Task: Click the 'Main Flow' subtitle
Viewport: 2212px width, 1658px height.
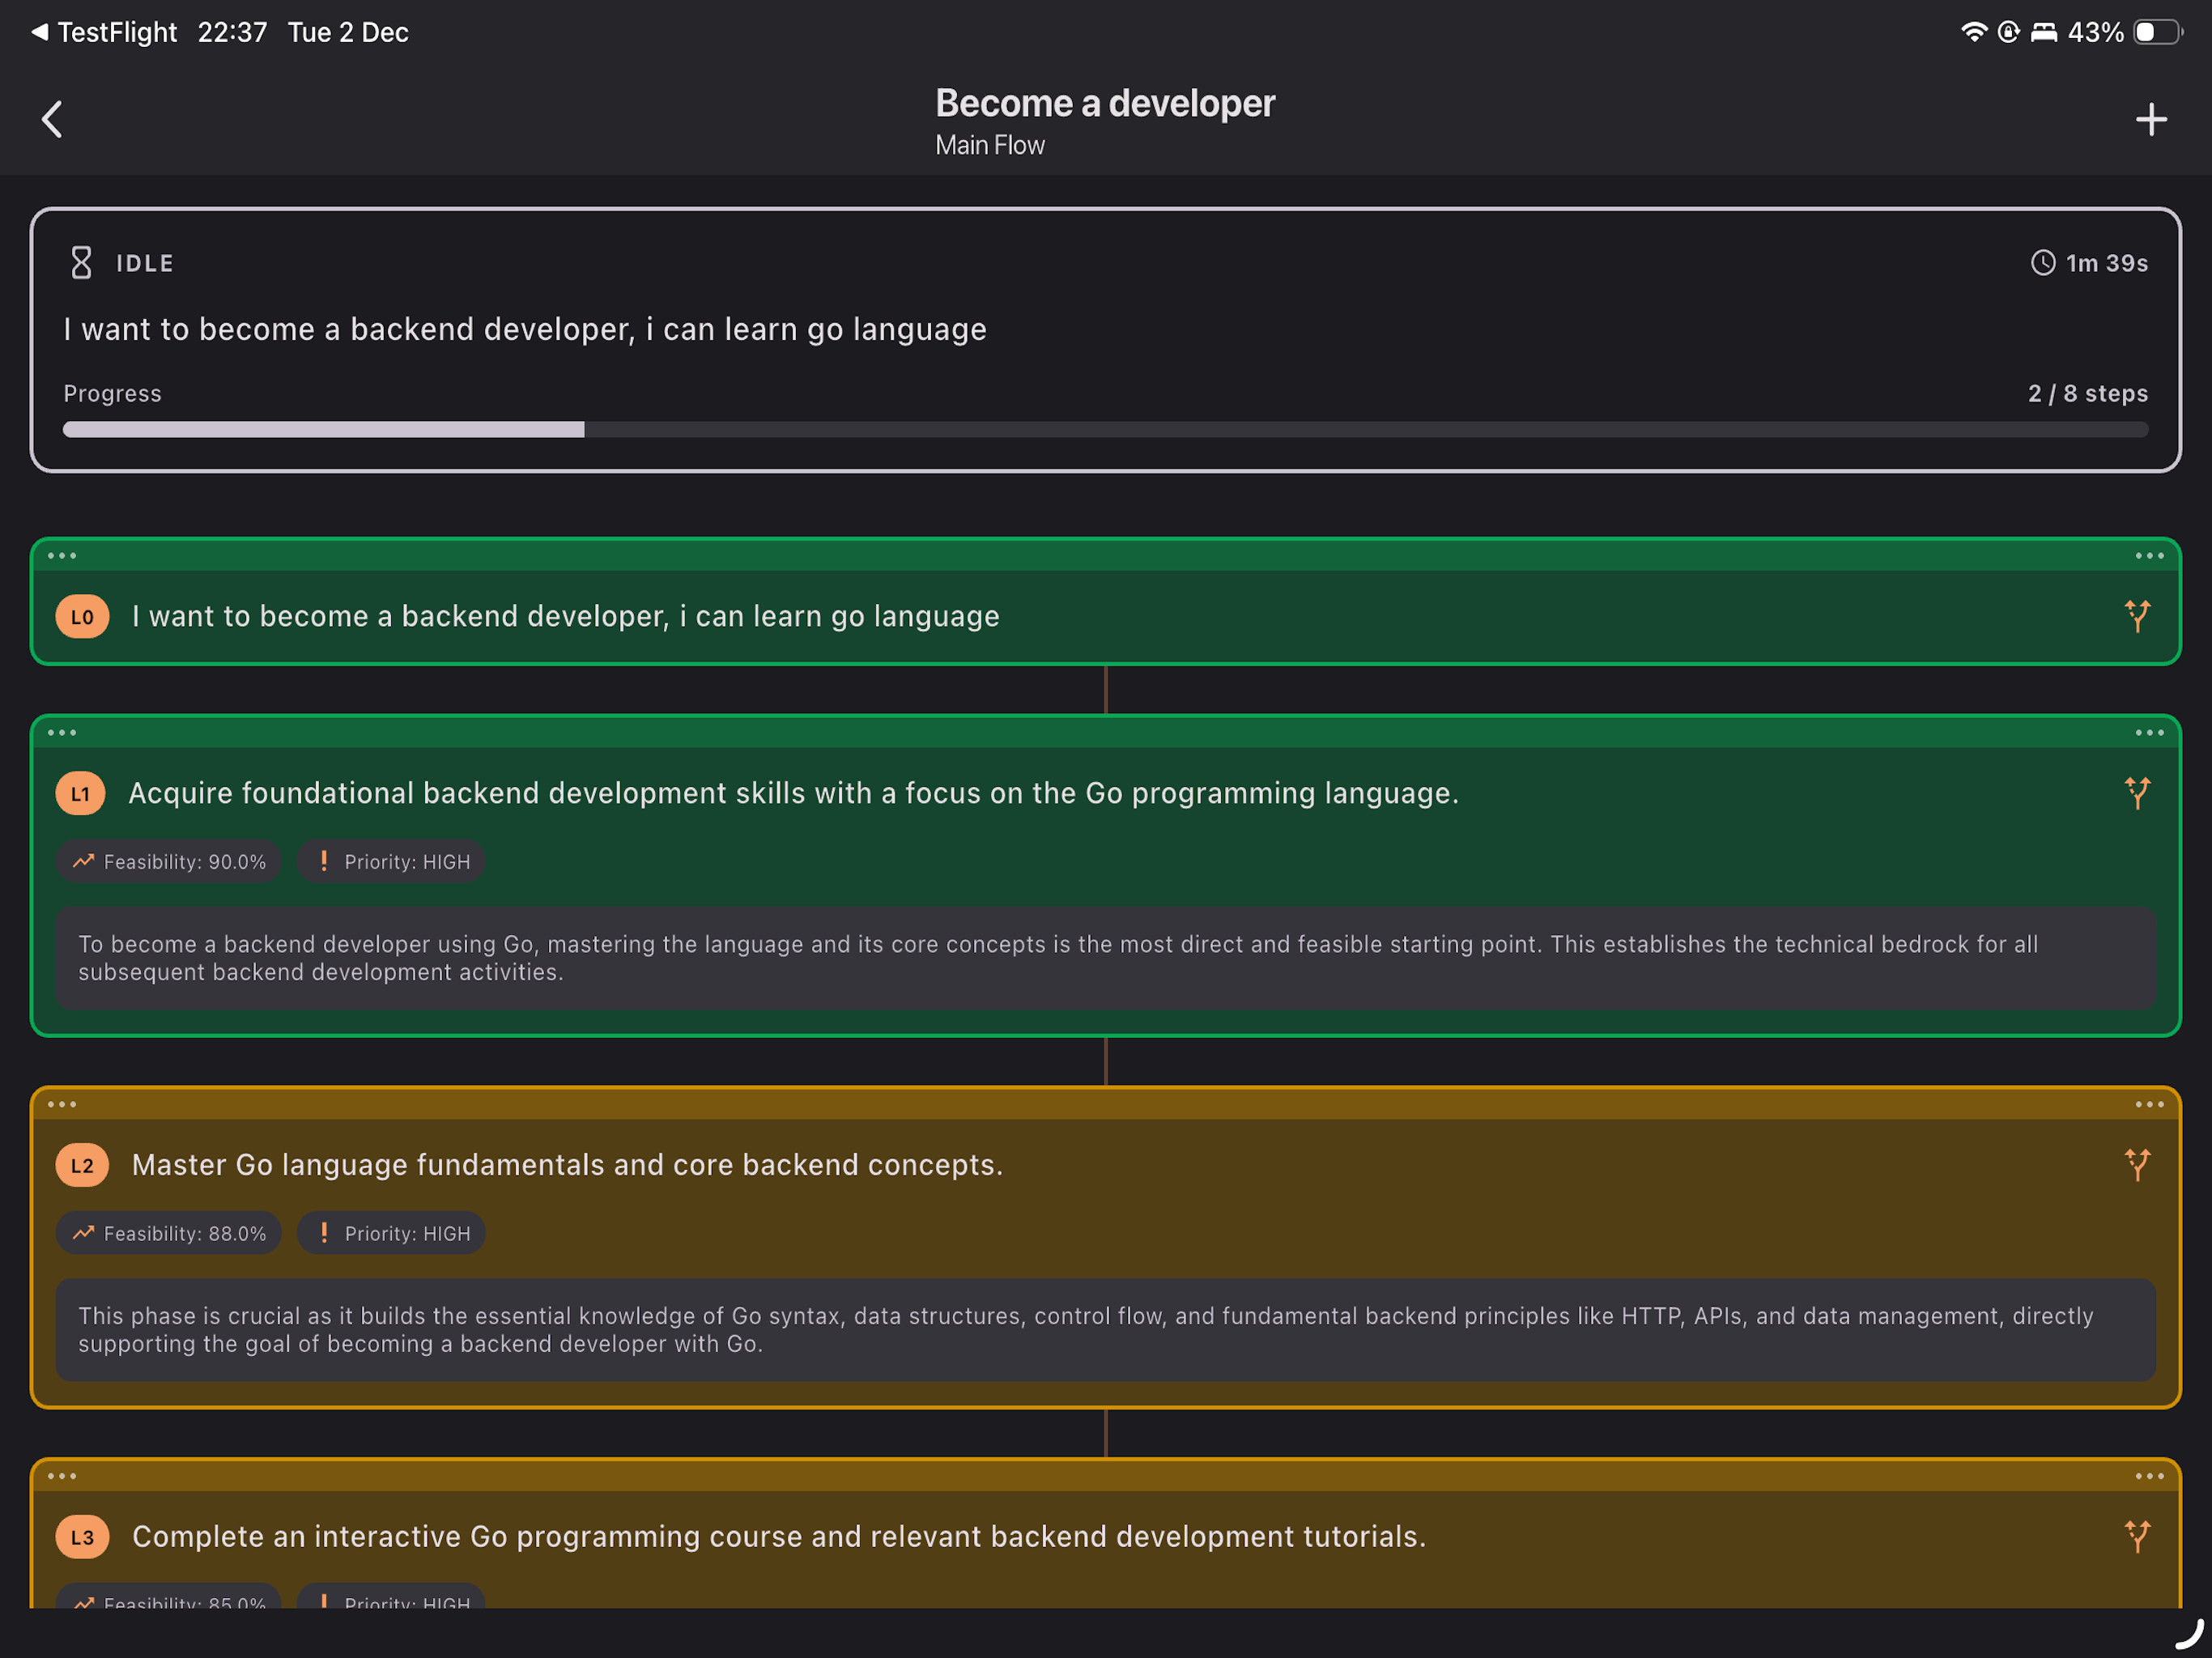Action: coord(990,146)
